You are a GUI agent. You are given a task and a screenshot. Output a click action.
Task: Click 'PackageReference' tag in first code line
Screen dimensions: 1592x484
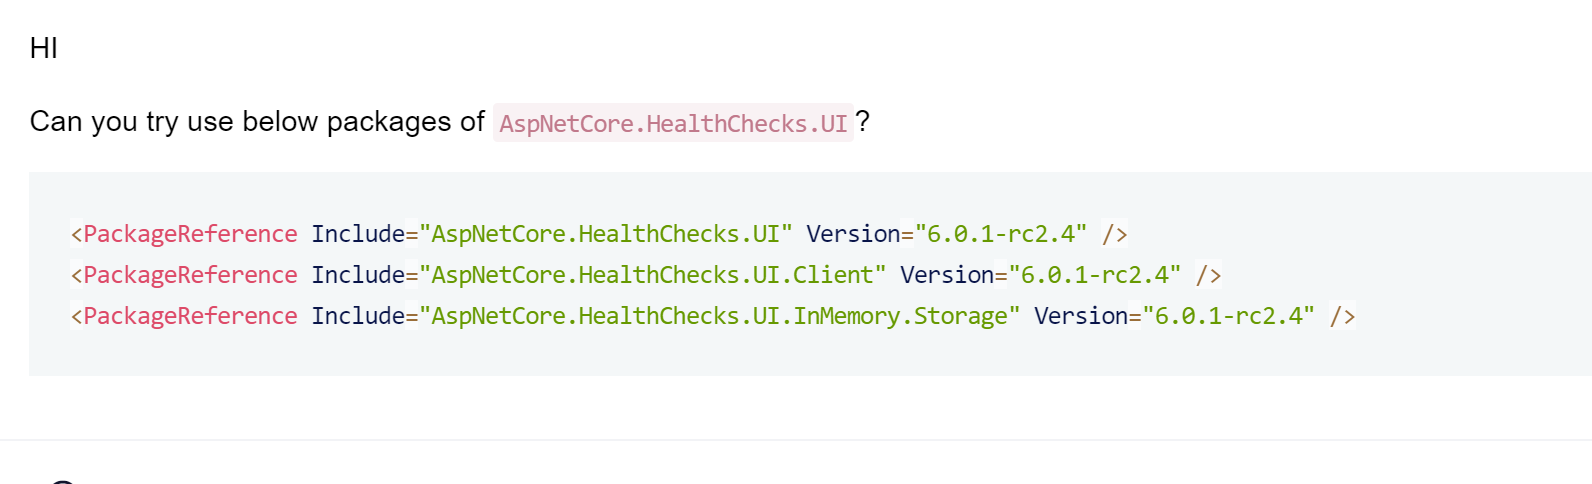pyautogui.click(x=190, y=234)
